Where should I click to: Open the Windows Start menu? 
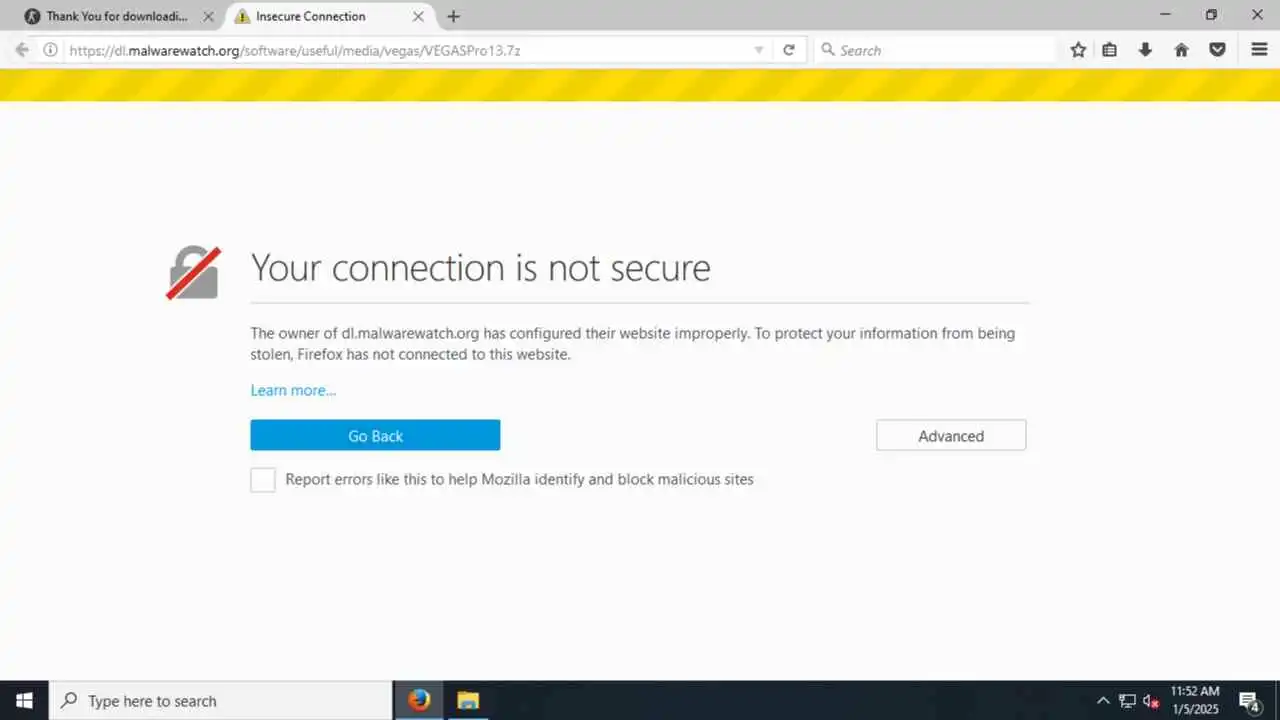click(x=24, y=700)
